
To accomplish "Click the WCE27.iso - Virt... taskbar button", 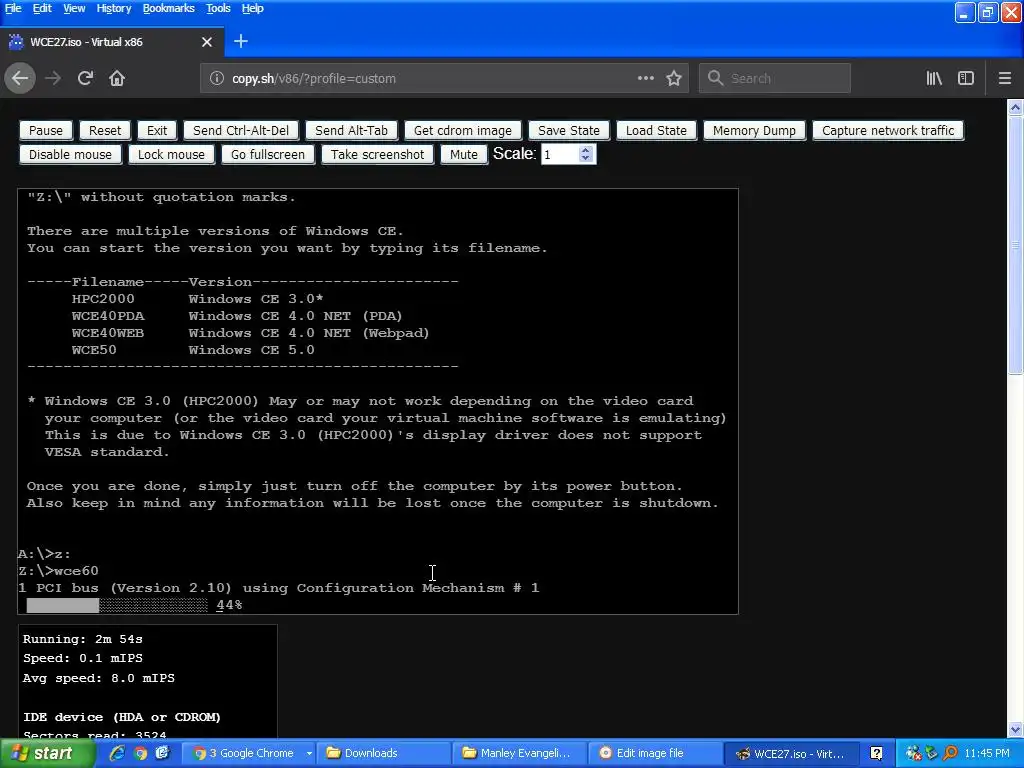I will [792, 753].
